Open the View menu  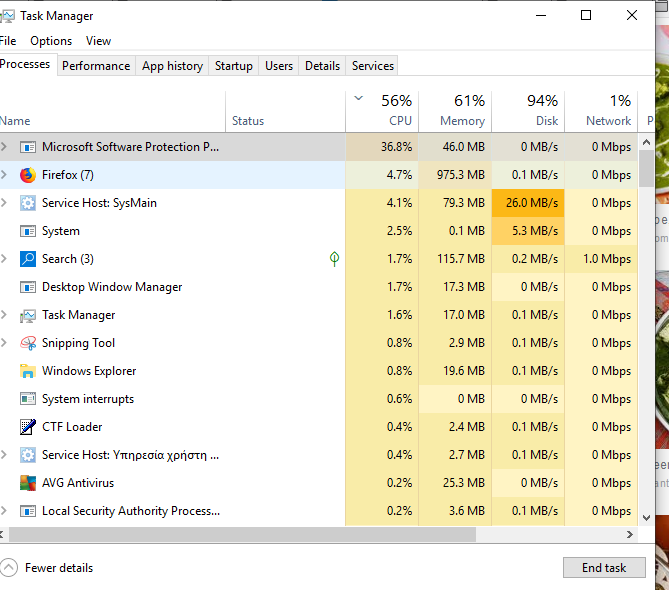(x=98, y=41)
